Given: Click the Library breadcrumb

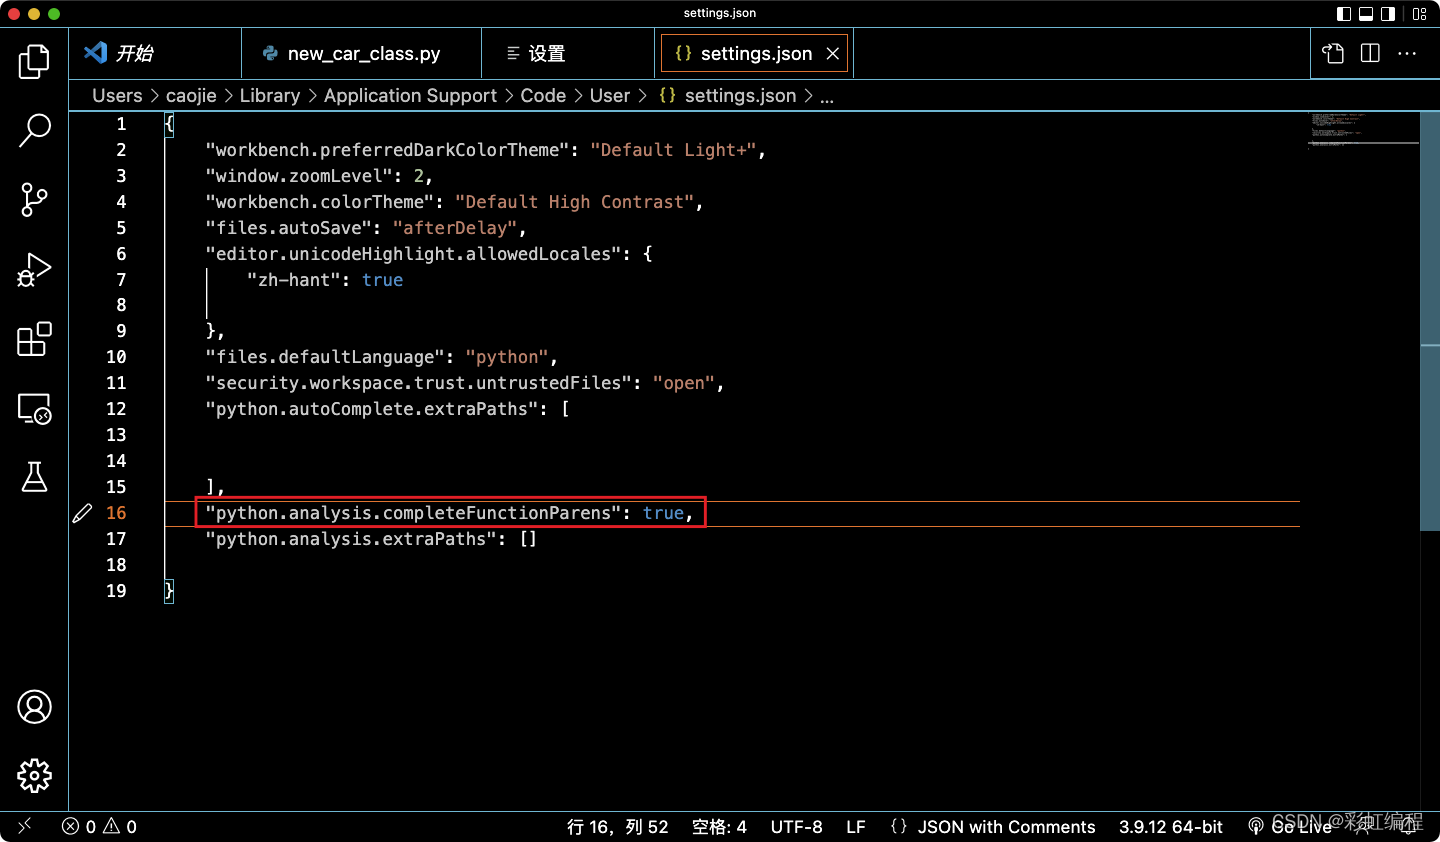Looking at the screenshot, I should [x=270, y=96].
